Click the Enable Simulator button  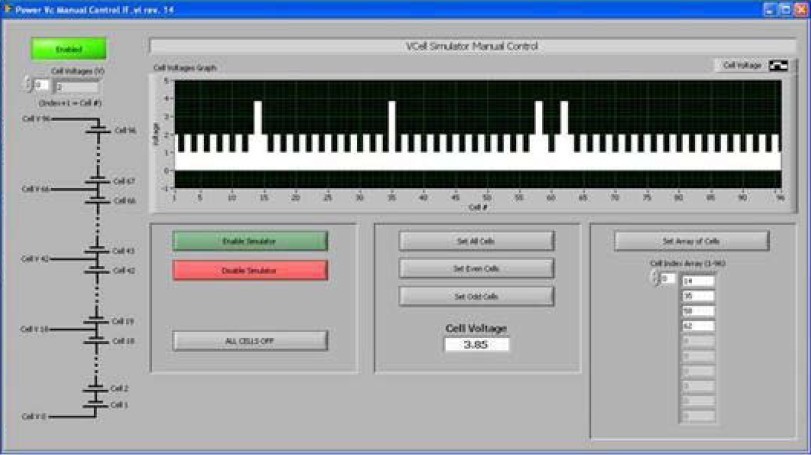pos(249,241)
